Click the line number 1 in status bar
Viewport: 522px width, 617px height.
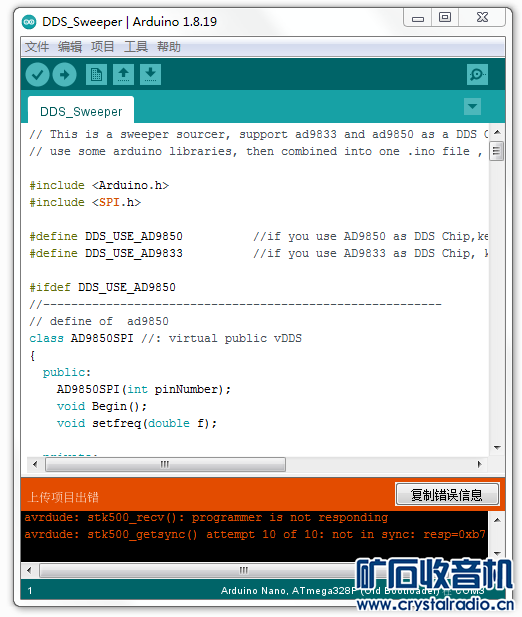[30, 591]
